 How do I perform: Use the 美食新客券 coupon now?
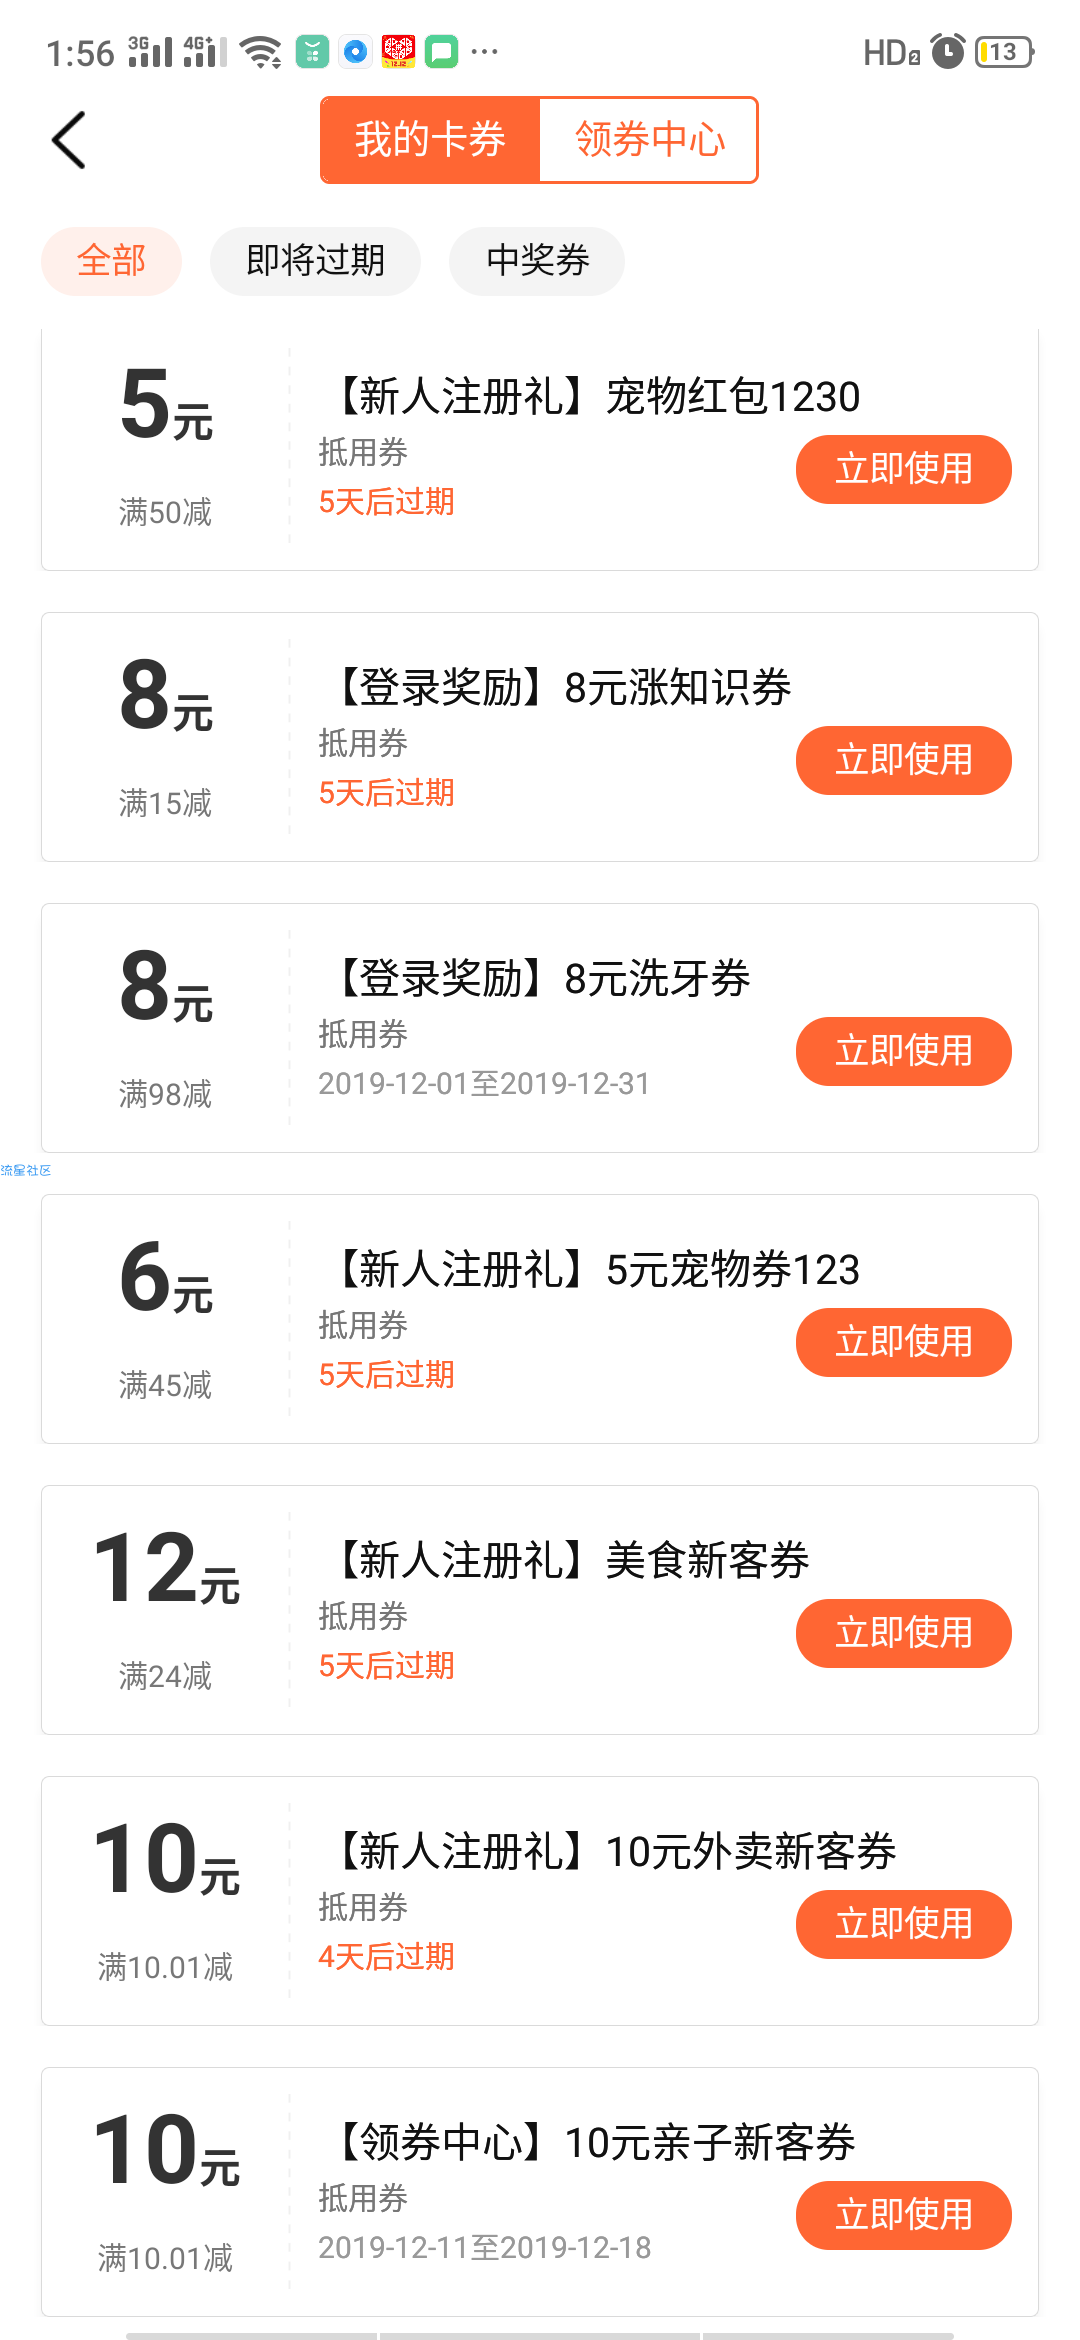(904, 1633)
